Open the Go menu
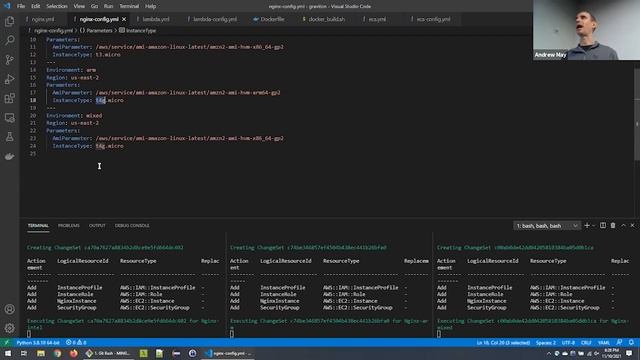 94,6
